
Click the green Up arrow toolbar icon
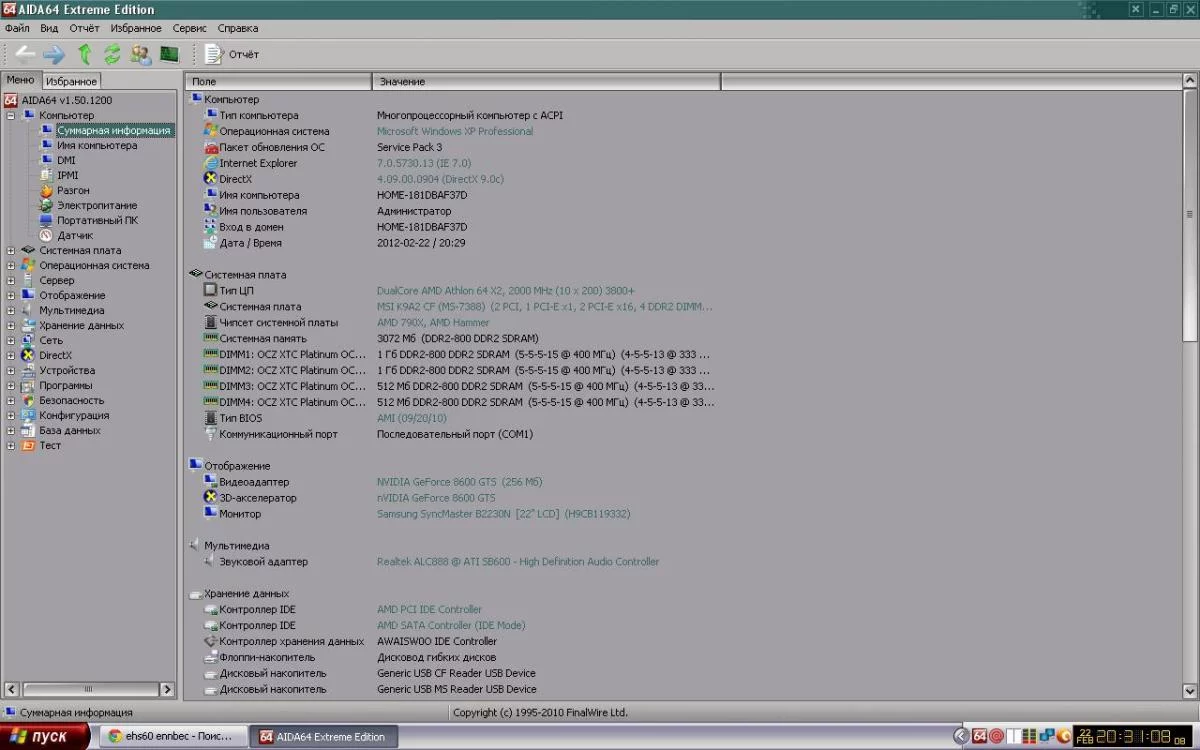(85, 54)
